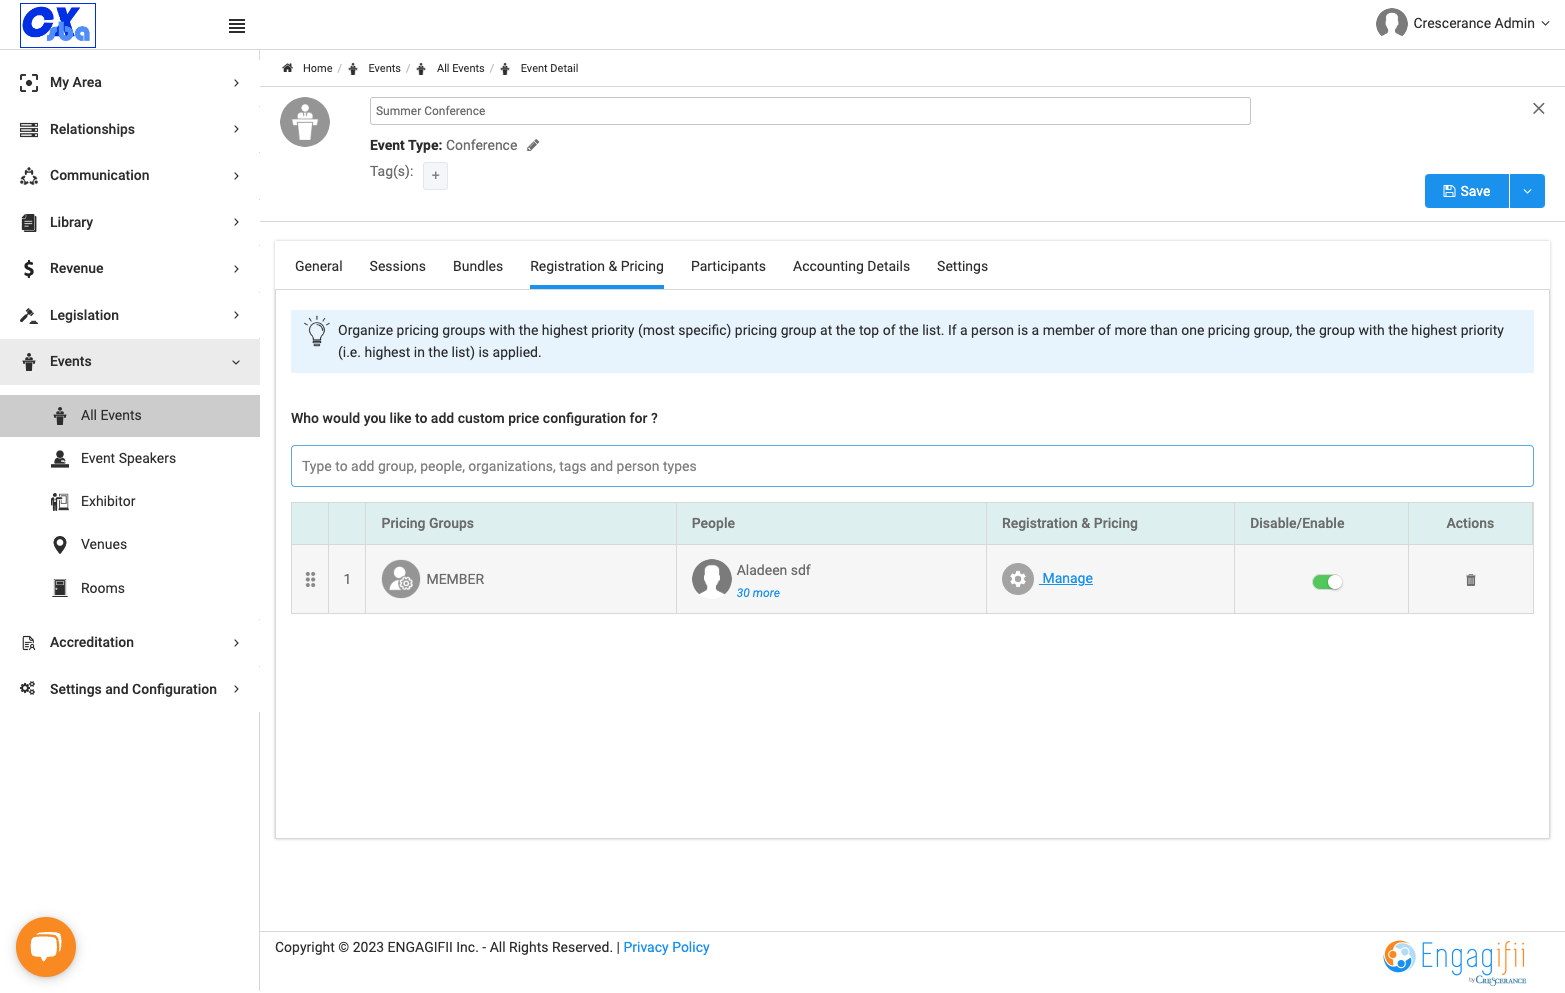Click the hamburger menu icon

click(x=237, y=26)
